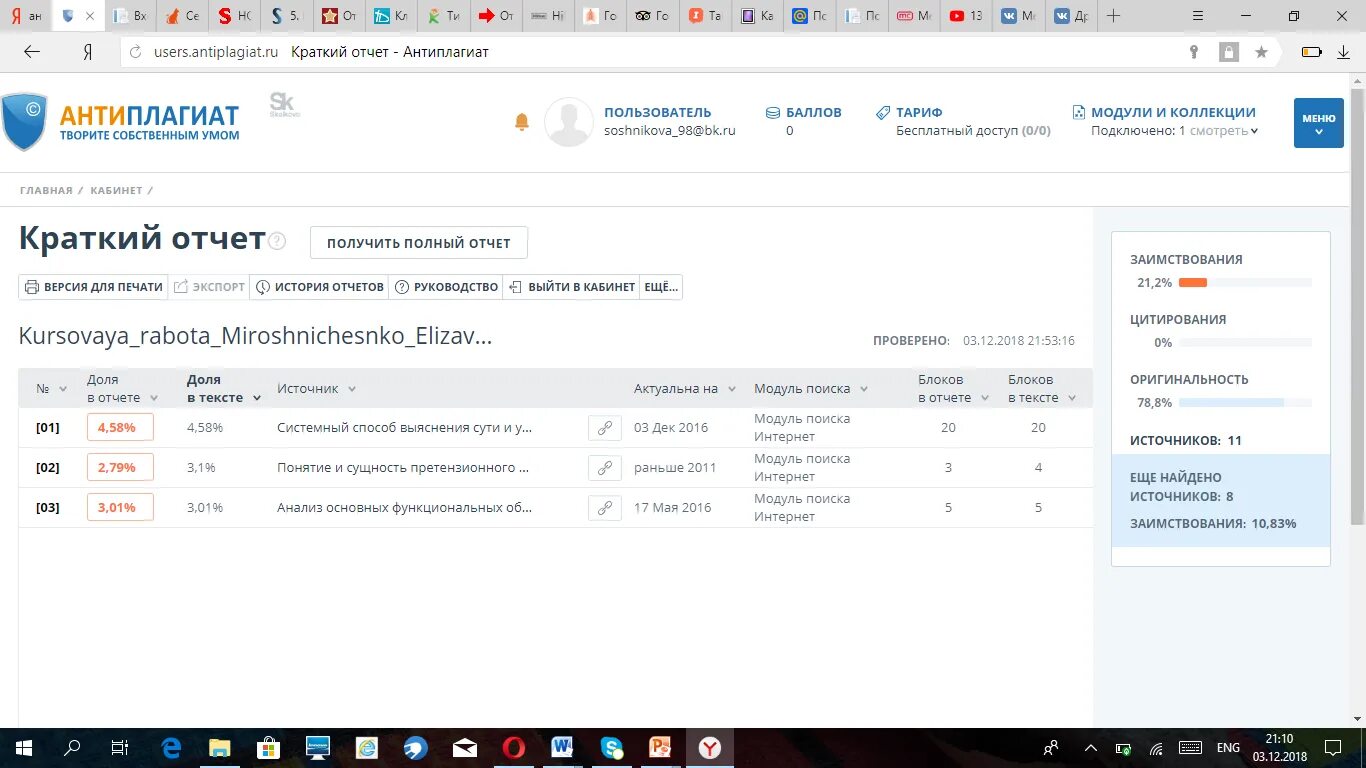This screenshot has width=1366, height=768.
Task: Open source Анализ основных функциональных
Action: pos(404,508)
